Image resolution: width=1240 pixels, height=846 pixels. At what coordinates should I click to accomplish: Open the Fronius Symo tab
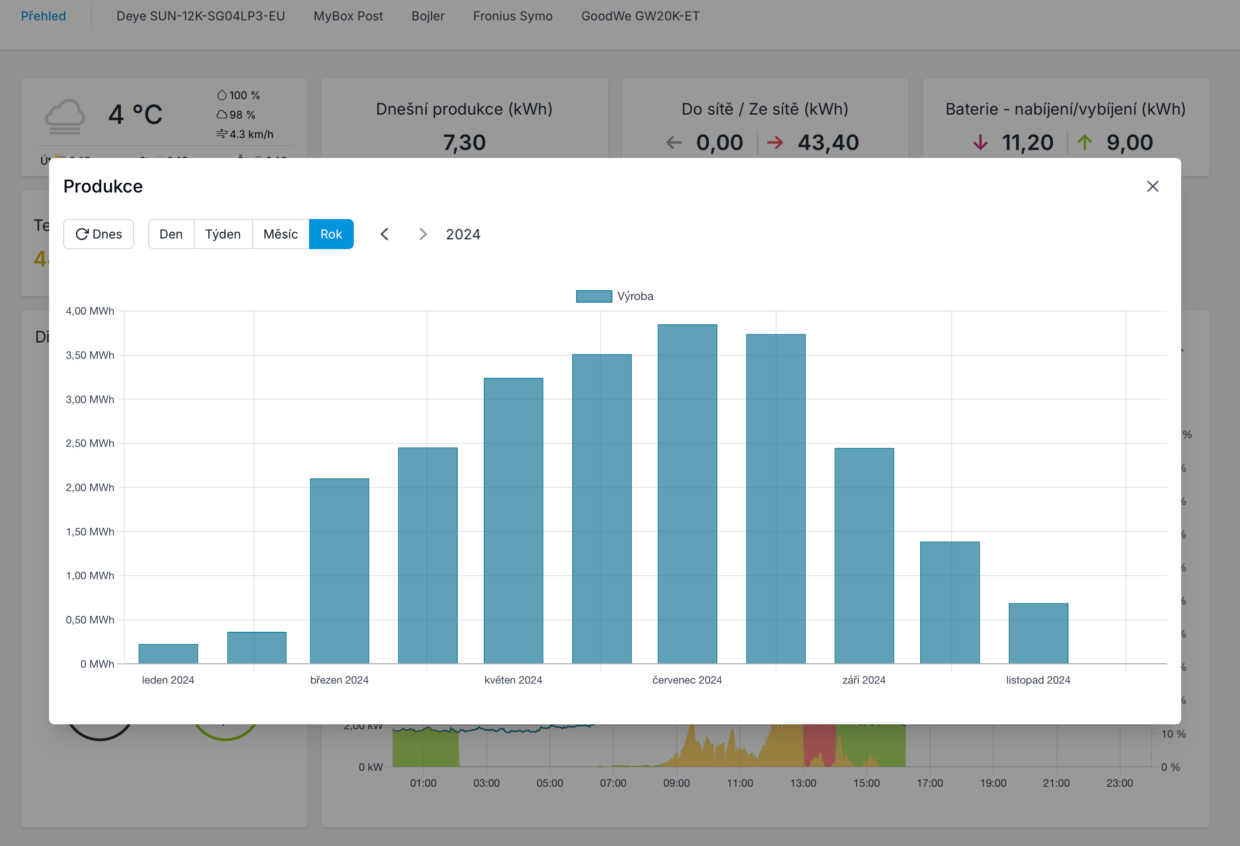click(x=513, y=16)
